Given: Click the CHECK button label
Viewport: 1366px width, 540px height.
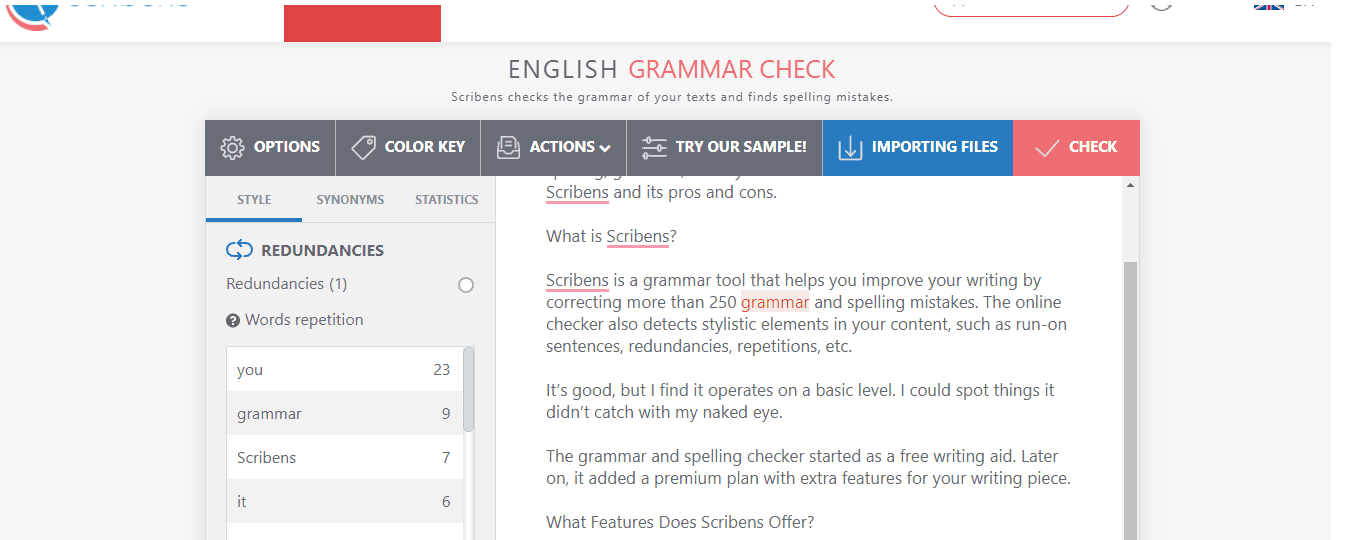Looking at the screenshot, I should [1093, 147].
